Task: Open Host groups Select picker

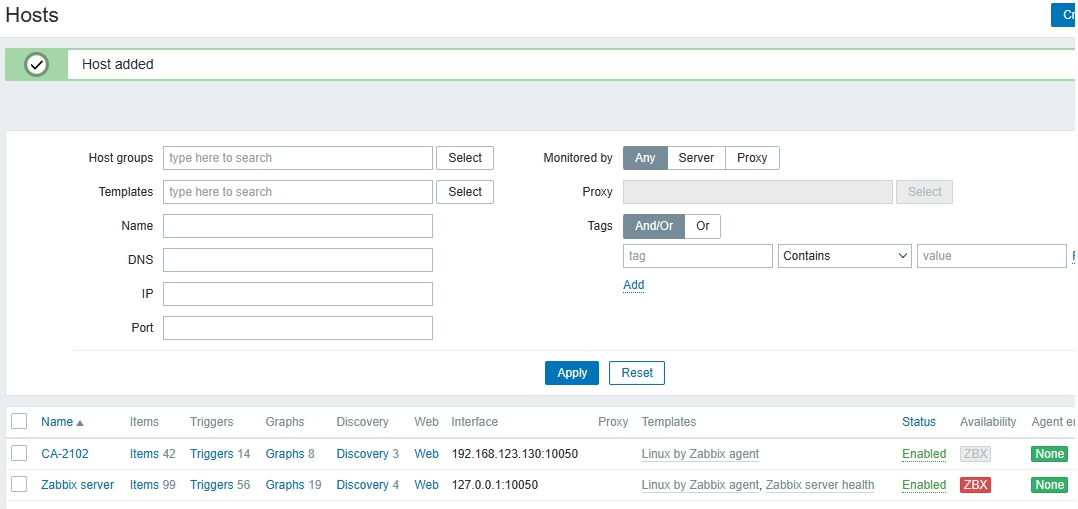Action: coord(464,158)
